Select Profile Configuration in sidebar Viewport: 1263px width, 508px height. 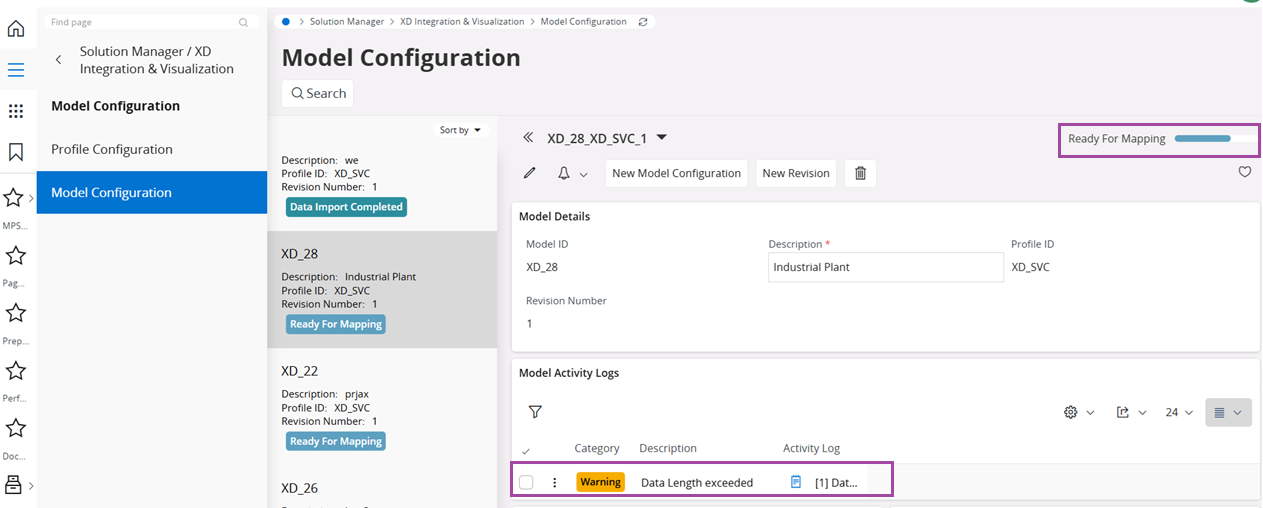tap(112, 149)
